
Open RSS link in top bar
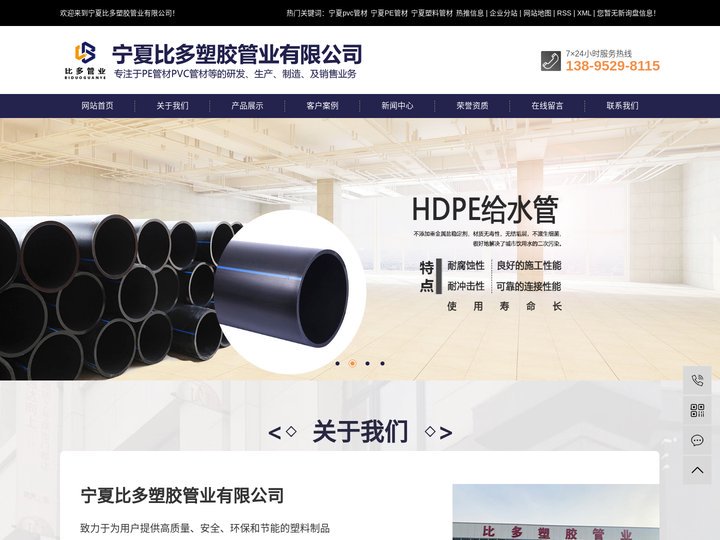tap(564, 13)
